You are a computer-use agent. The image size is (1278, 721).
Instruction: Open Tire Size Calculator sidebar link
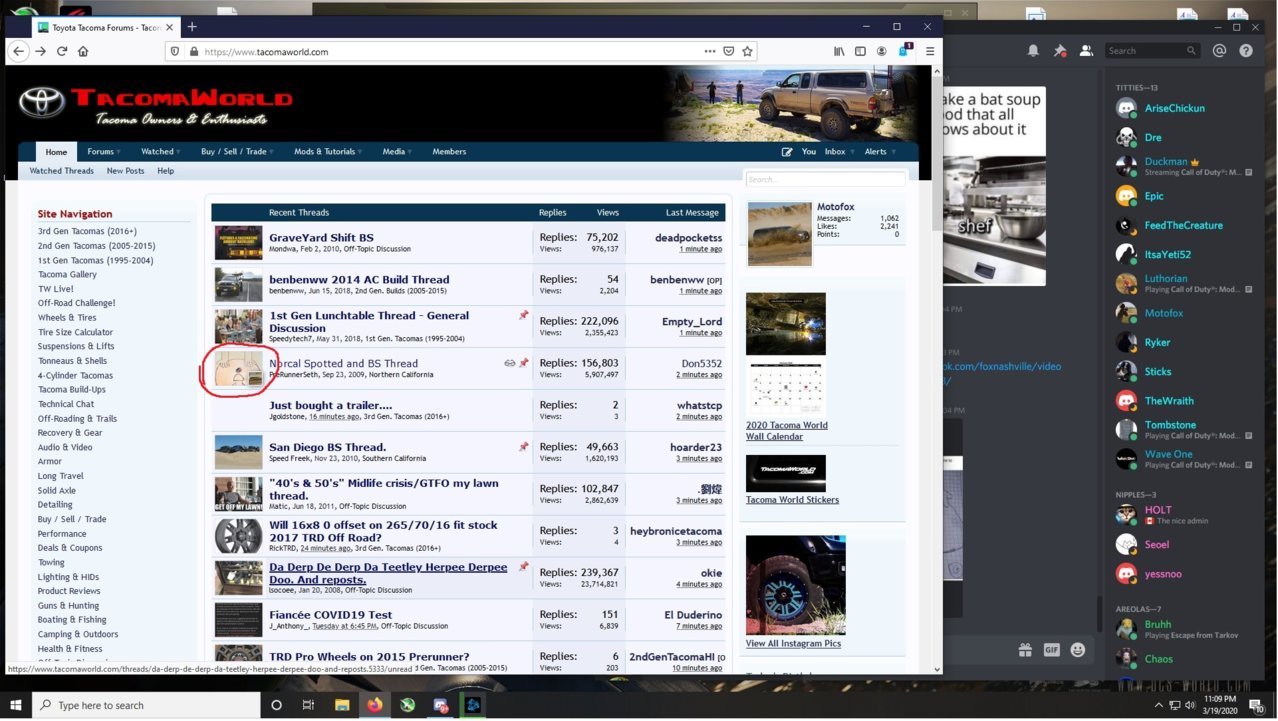[x=75, y=332]
